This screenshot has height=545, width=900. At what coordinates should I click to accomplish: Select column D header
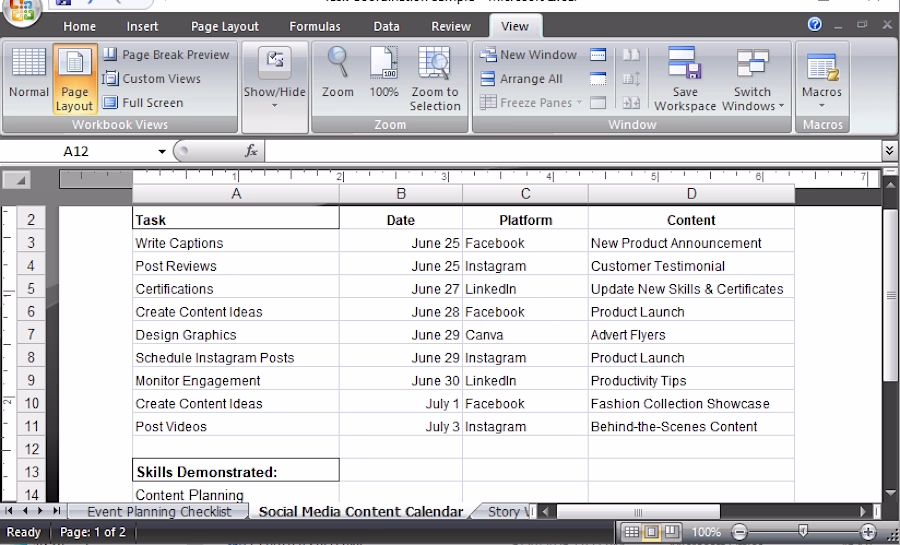click(x=691, y=194)
